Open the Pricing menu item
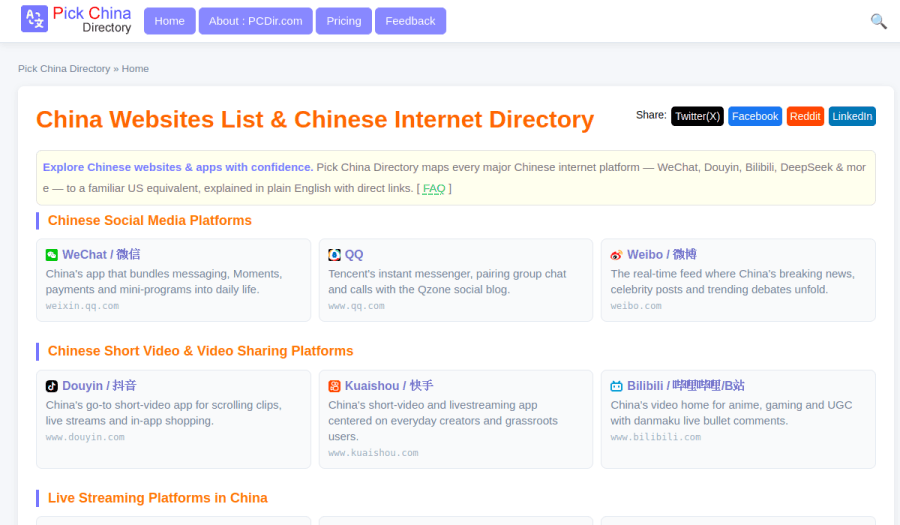Image resolution: width=900 pixels, height=525 pixels. click(344, 21)
